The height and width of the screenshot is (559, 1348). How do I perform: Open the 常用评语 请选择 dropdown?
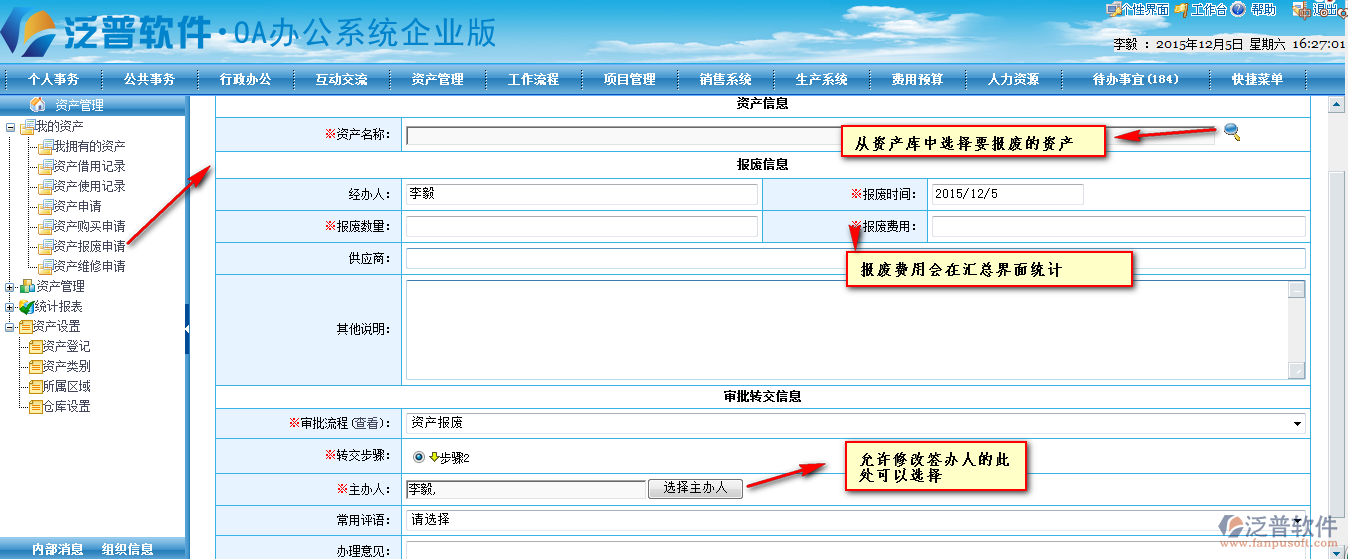tap(856, 520)
